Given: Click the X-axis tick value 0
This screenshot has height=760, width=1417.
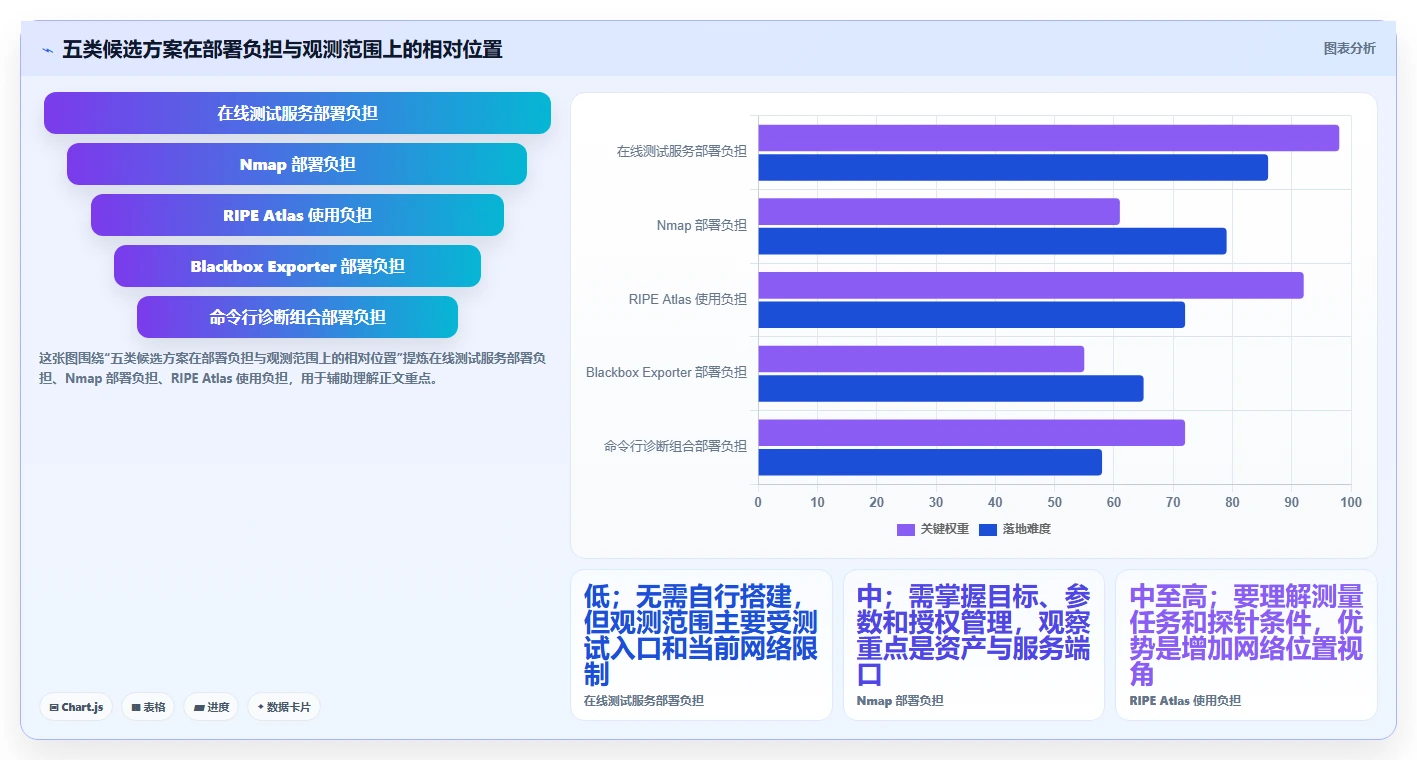Looking at the screenshot, I should [758, 502].
